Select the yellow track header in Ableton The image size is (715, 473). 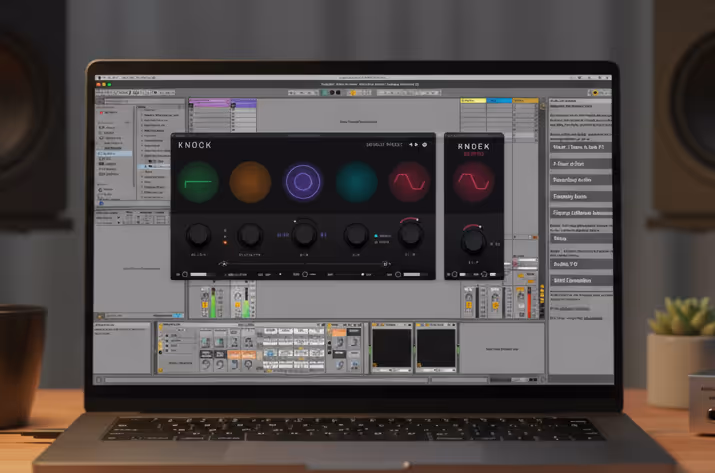473,100
